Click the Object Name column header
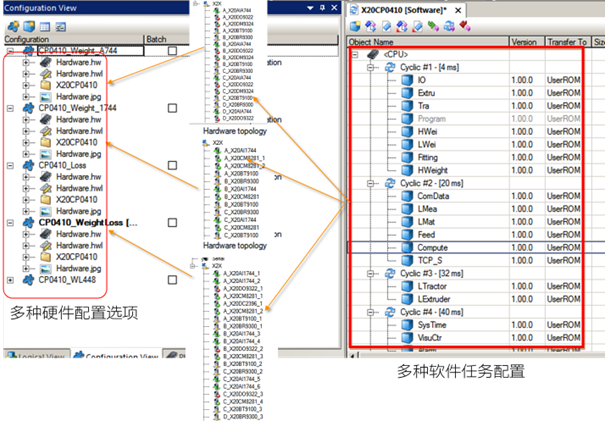 point(374,42)
